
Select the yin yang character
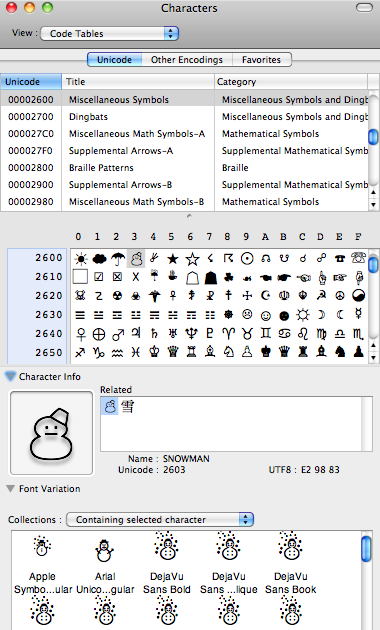click(358, 296)
